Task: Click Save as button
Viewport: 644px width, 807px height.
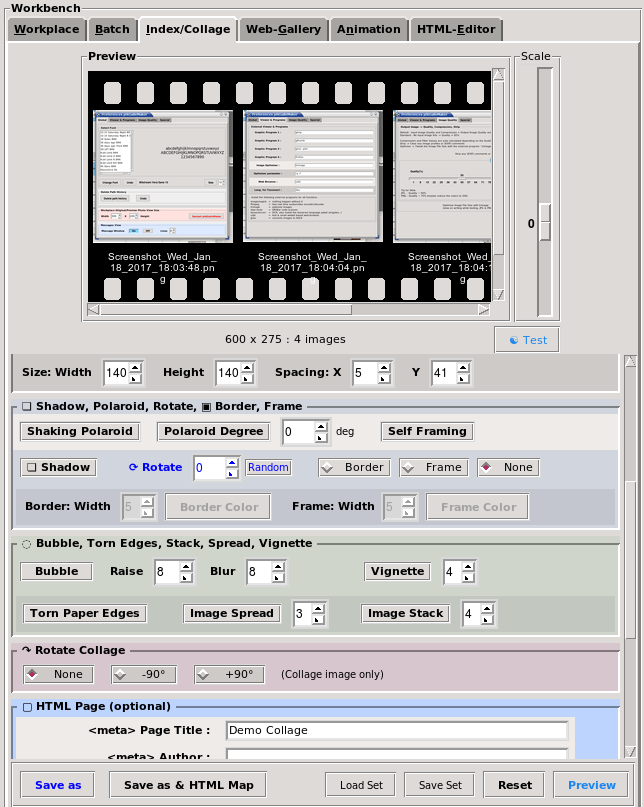Action: click(58, 785)
